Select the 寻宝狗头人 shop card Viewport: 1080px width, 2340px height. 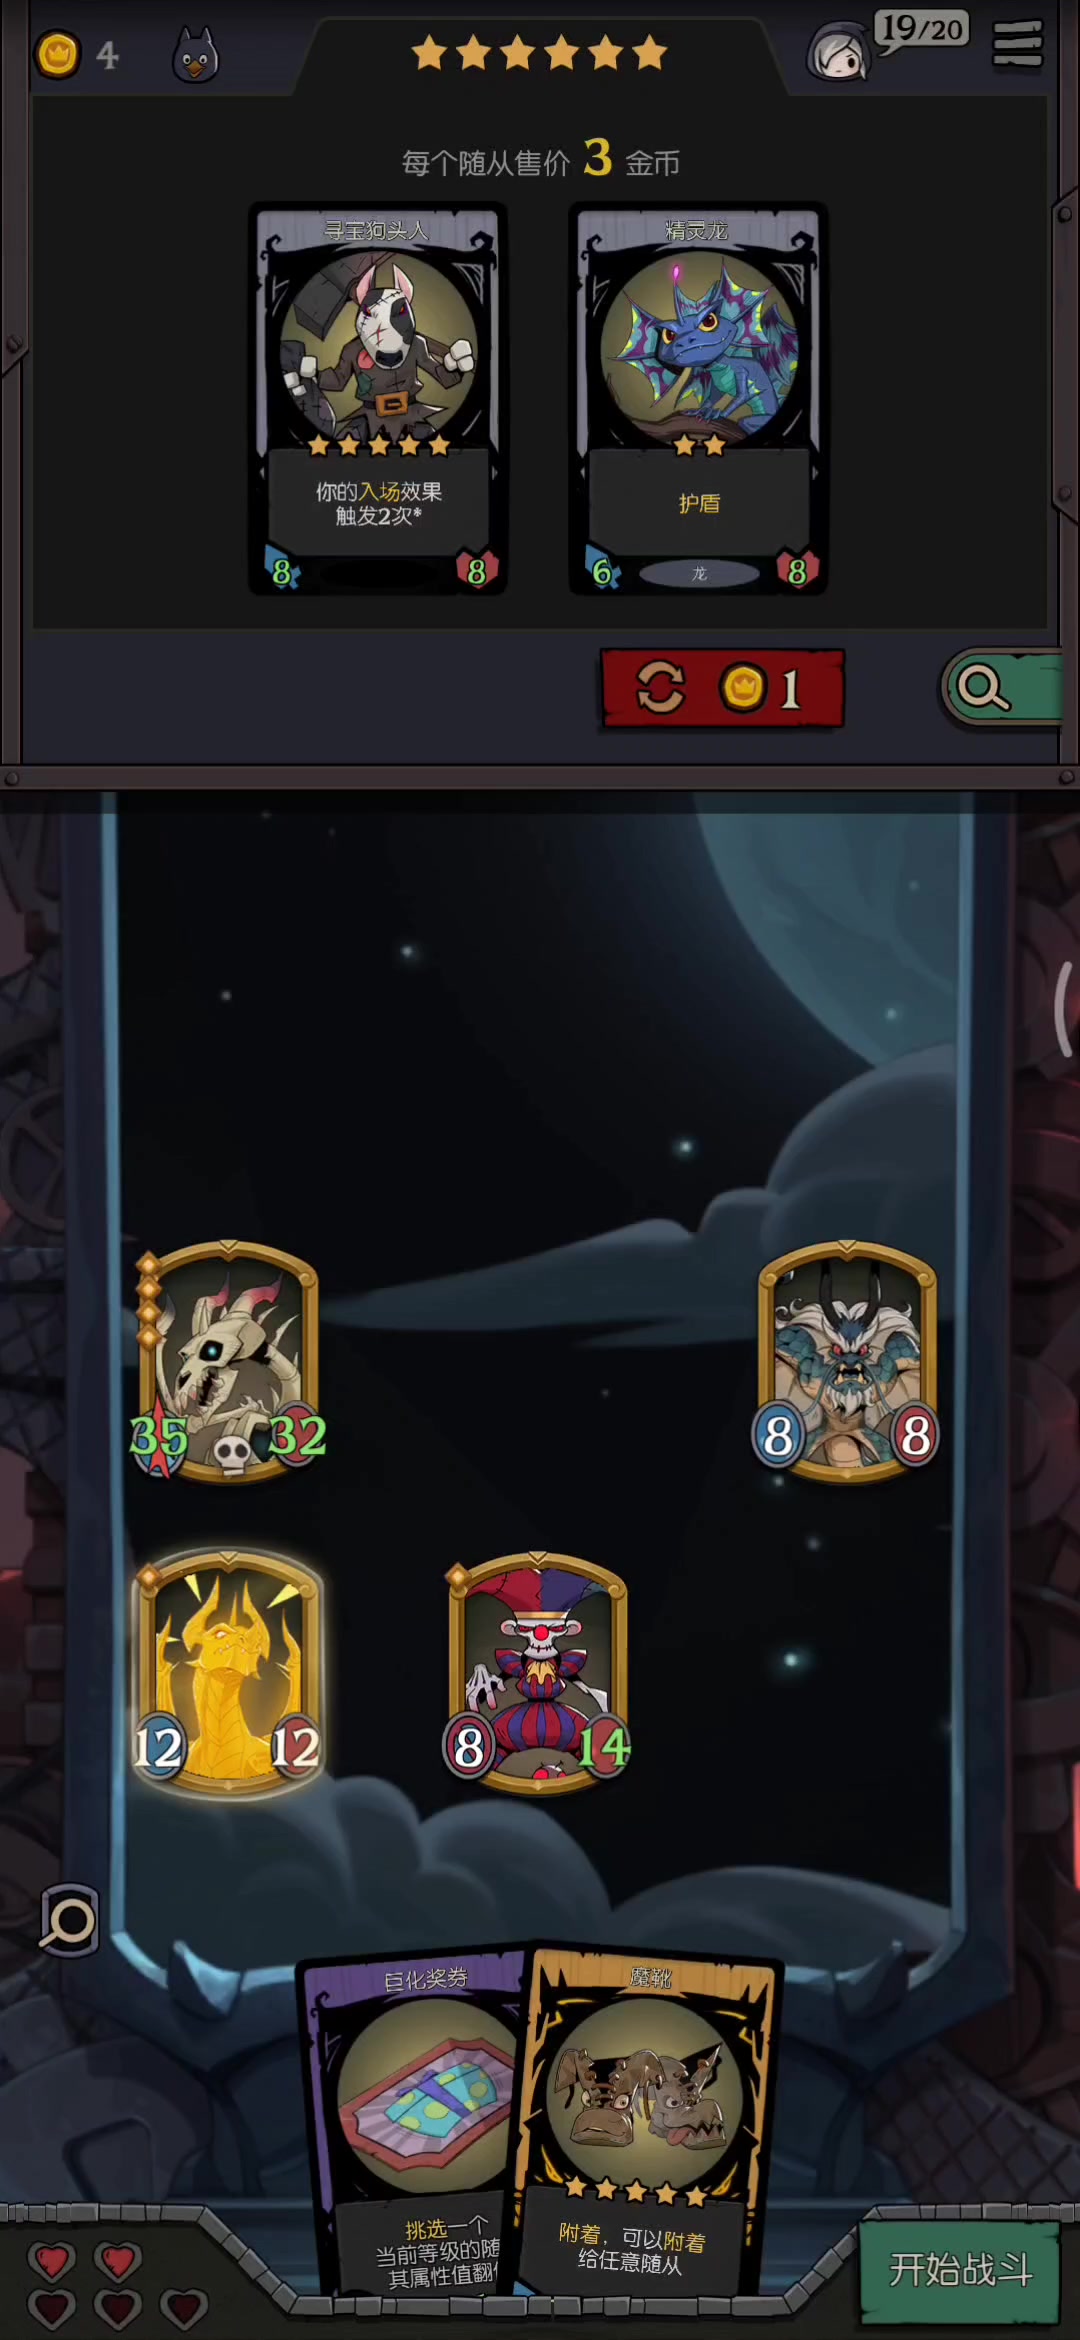pos(378,399)
